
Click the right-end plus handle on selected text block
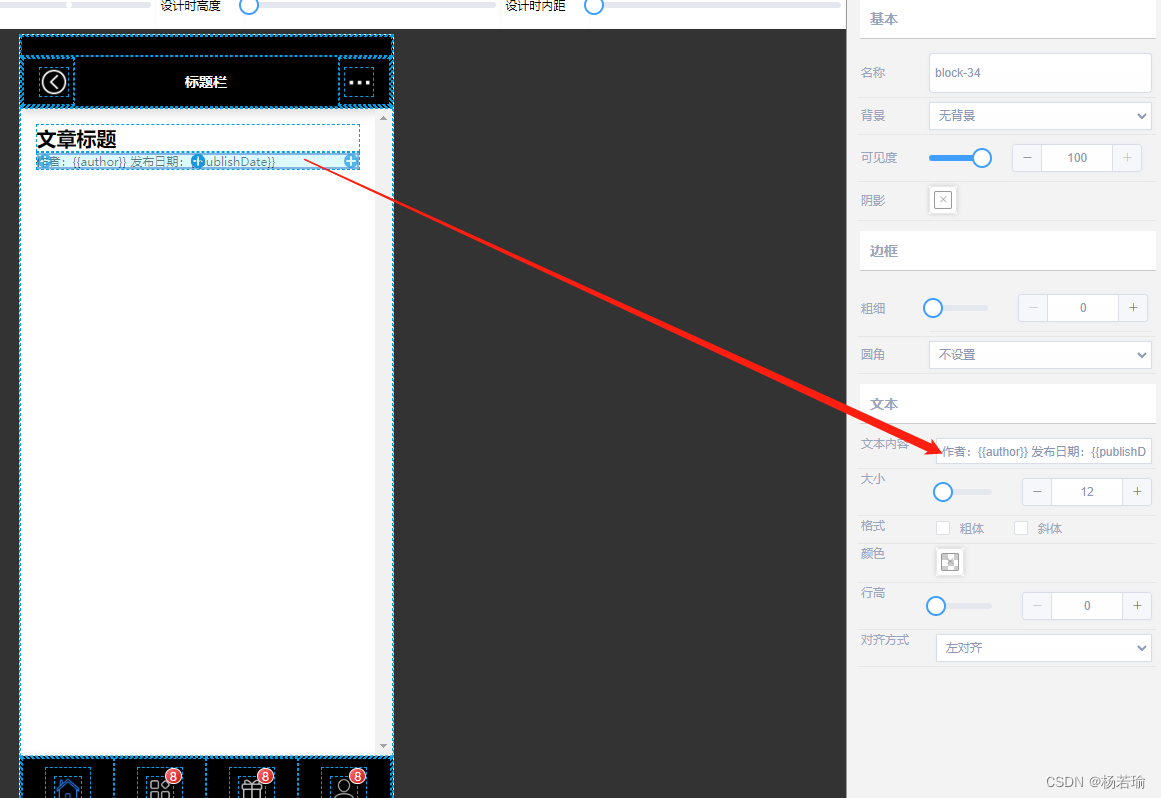(352, 161)
